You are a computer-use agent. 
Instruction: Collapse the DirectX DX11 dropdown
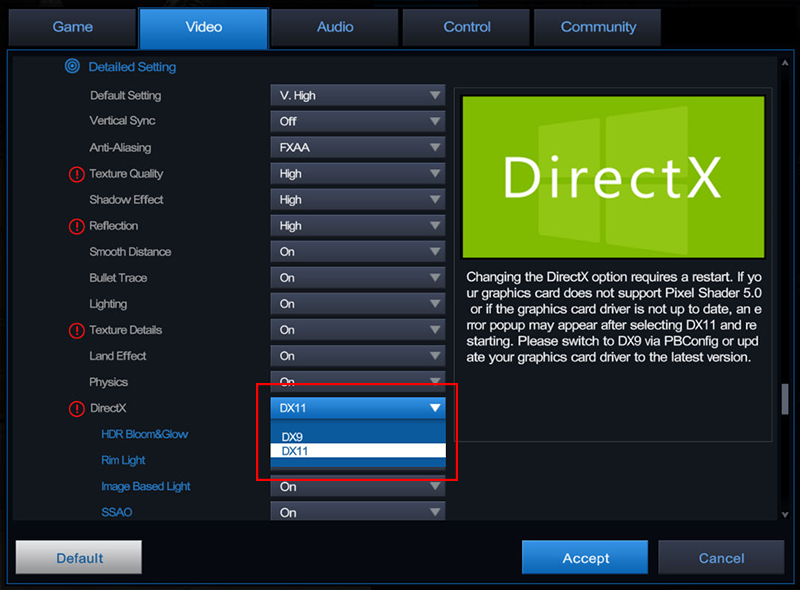(x=358, y=408)
